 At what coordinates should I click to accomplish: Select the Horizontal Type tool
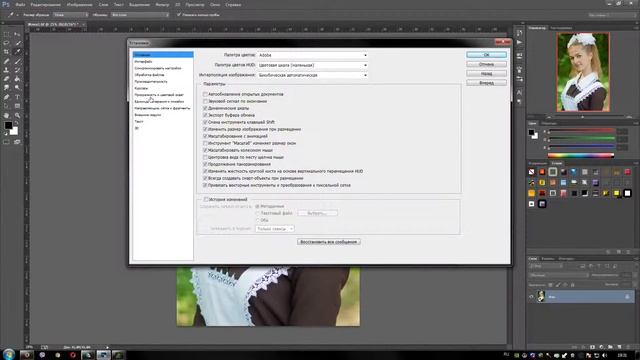(17, 97)
